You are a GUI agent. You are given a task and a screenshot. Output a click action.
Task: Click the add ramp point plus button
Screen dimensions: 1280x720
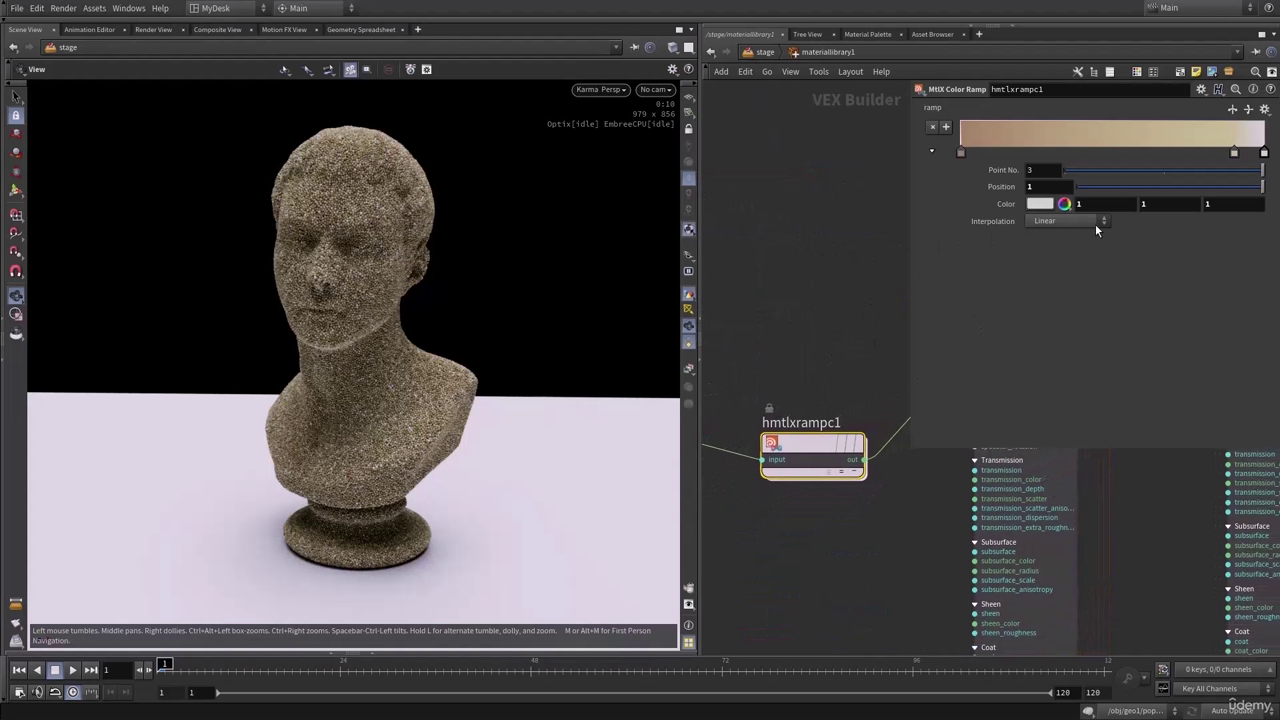(x=946, y=127)
